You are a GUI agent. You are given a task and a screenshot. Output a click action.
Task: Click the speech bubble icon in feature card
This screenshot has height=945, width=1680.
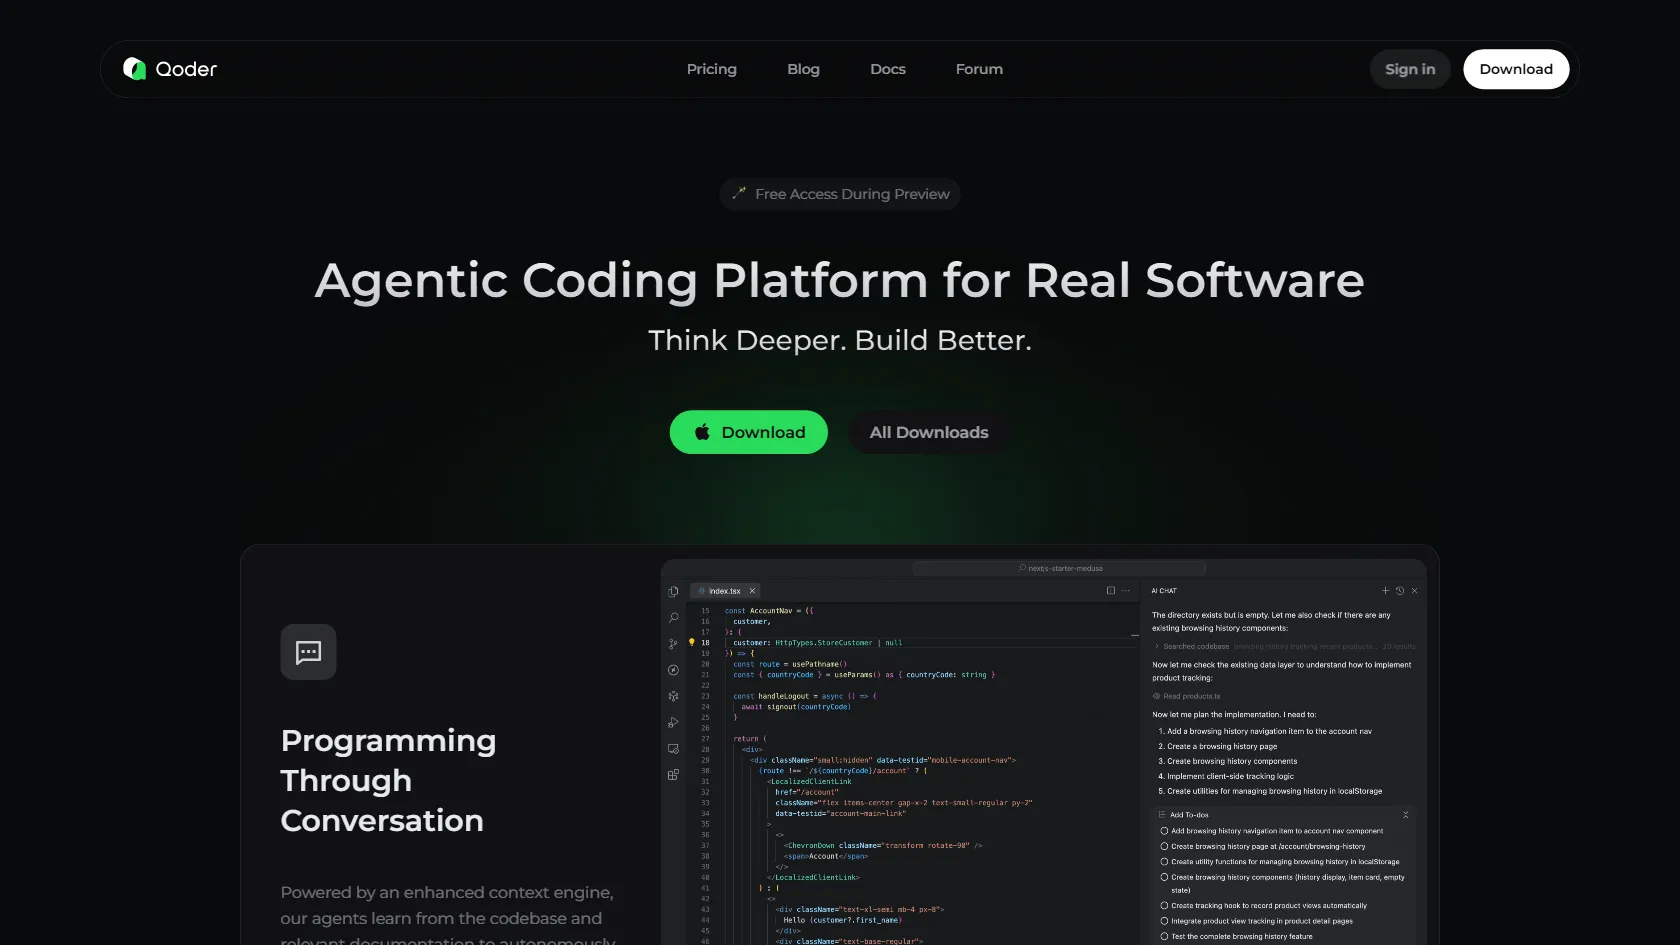click(308, 652)
